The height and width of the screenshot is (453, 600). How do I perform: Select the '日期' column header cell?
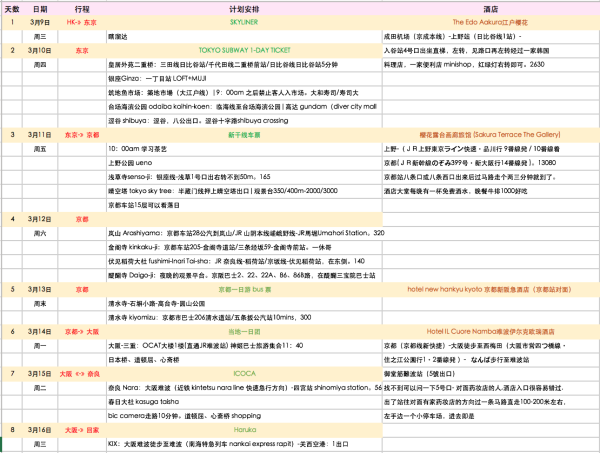point(40,9)
